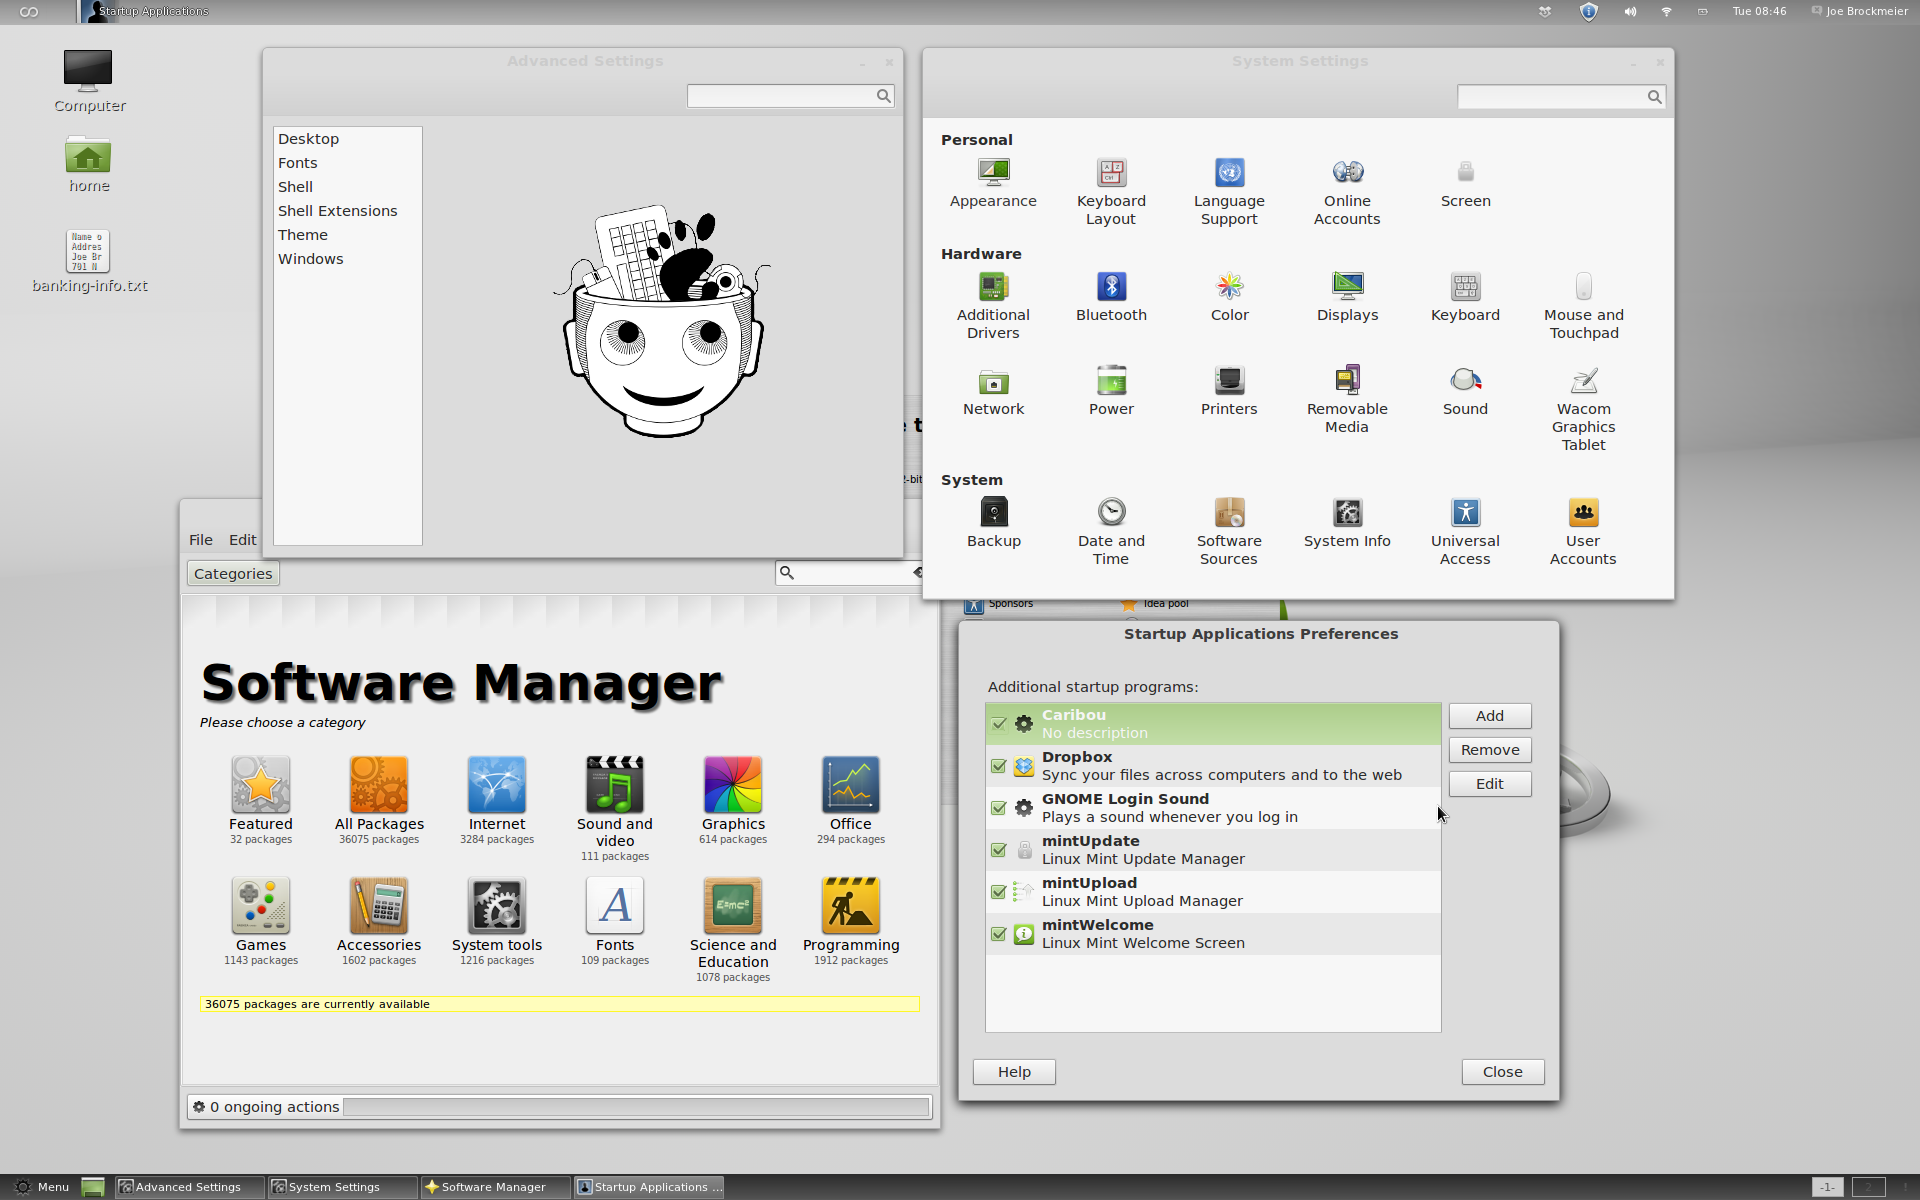The height and width of the screenshot is (1200, 1920).
Task: Click Remove startup program button
Action: click(1489, 750)
